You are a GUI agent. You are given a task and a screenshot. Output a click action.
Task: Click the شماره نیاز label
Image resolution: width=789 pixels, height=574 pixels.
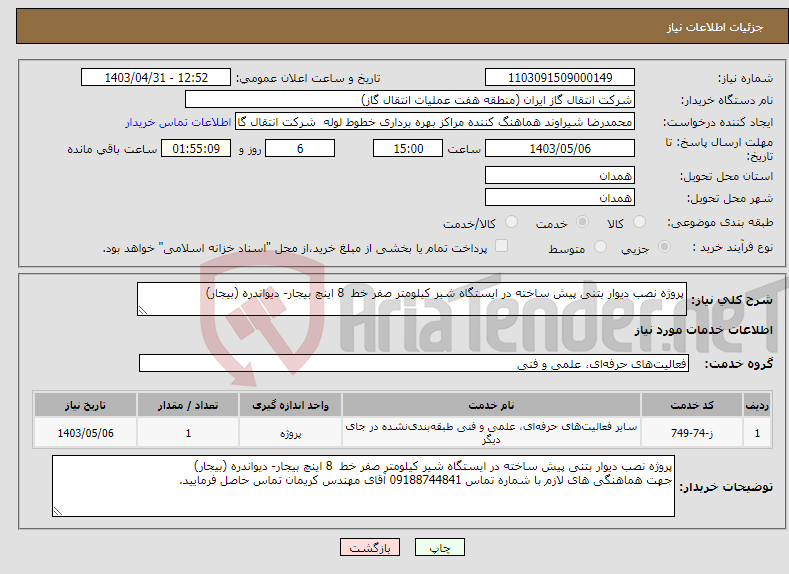746,78
